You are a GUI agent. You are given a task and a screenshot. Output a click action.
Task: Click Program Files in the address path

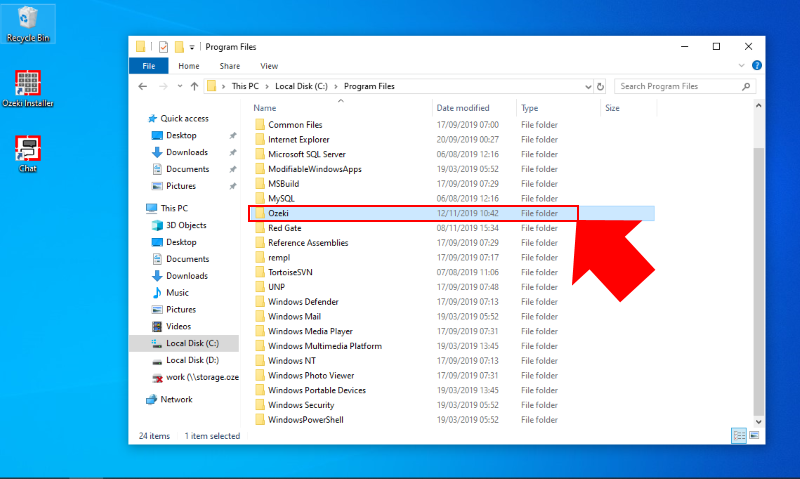(369, 86)
